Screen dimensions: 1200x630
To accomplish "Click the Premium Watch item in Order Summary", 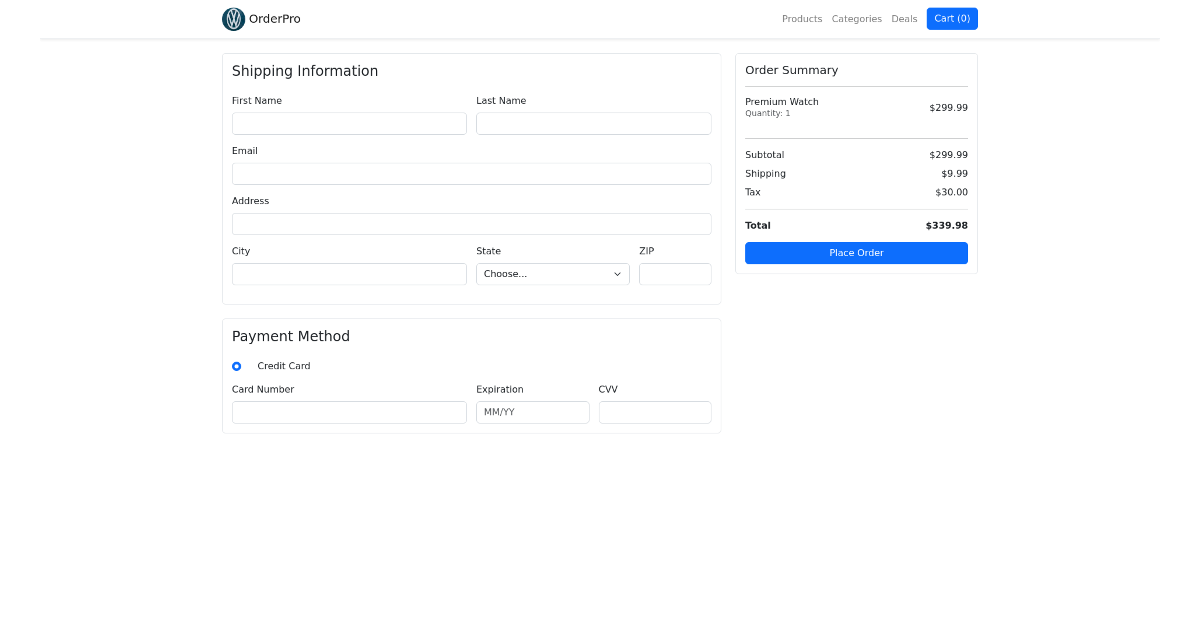I will 782,107.
